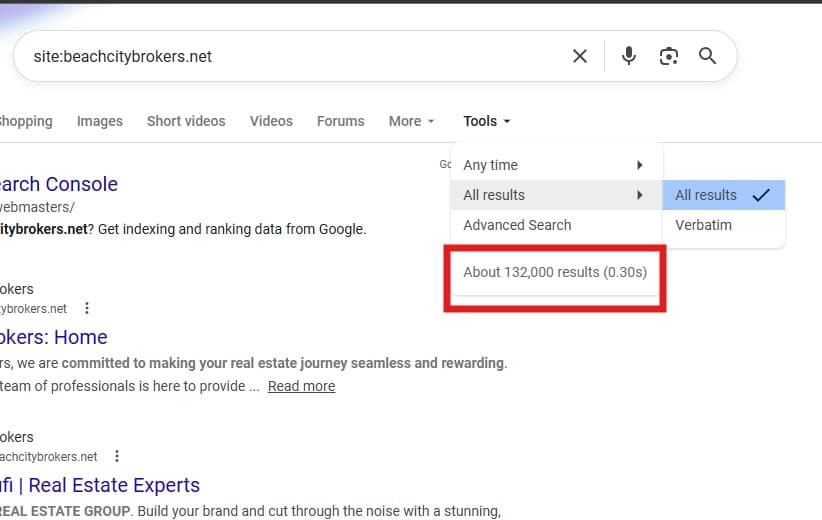Open the Real Estate Experts result link
Image resolution: width=822 pixels, height=520 pixels.
point(100,485)
